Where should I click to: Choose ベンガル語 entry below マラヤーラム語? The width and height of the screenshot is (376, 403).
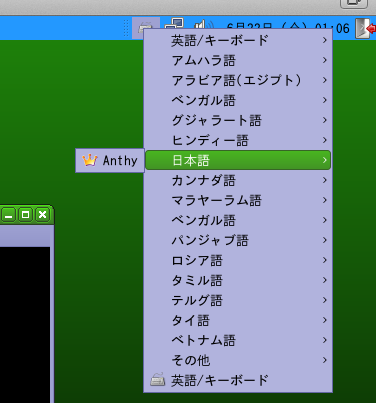(x=238, y=220)
